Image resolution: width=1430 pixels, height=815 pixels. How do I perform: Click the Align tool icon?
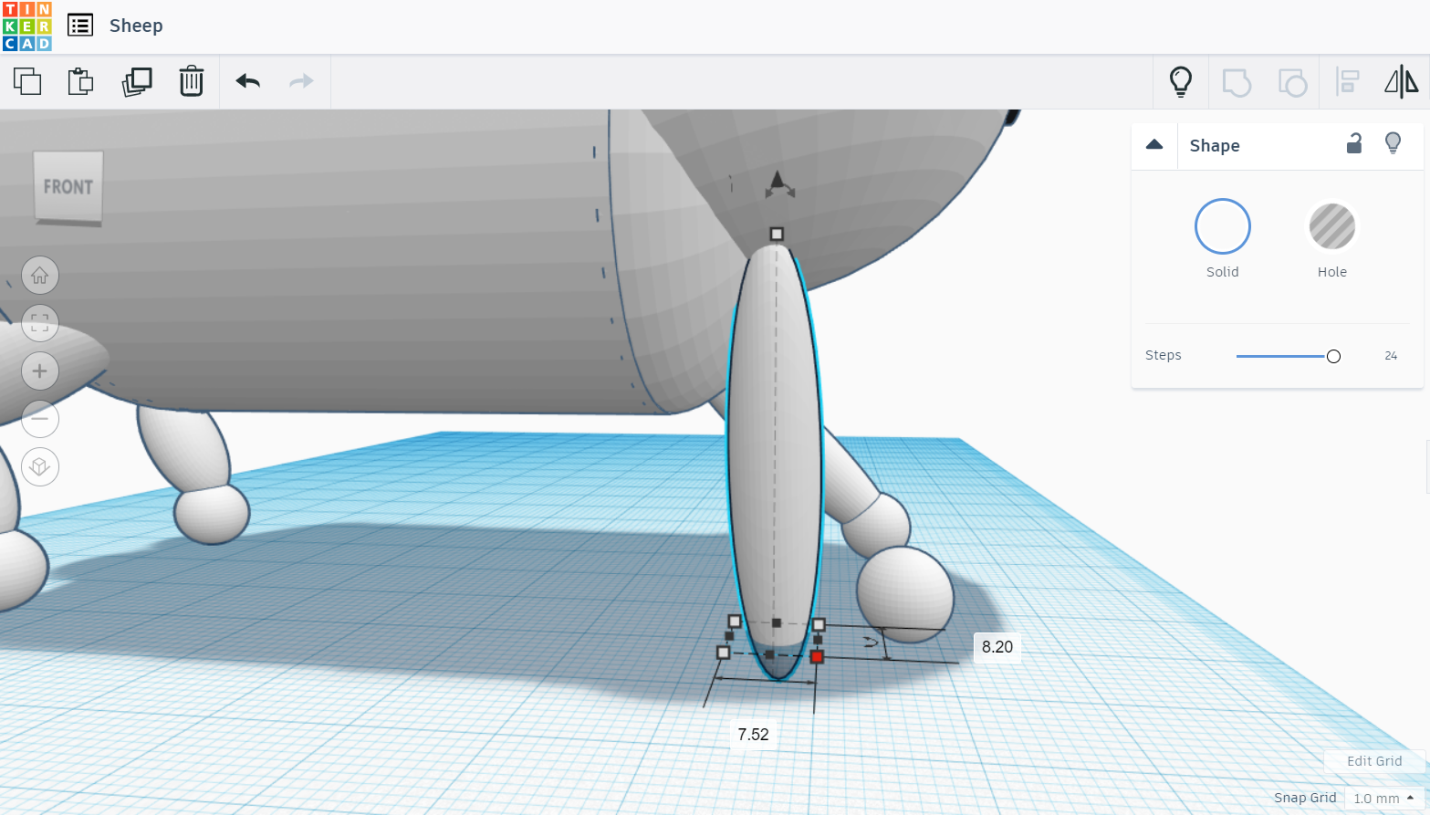1347,82
